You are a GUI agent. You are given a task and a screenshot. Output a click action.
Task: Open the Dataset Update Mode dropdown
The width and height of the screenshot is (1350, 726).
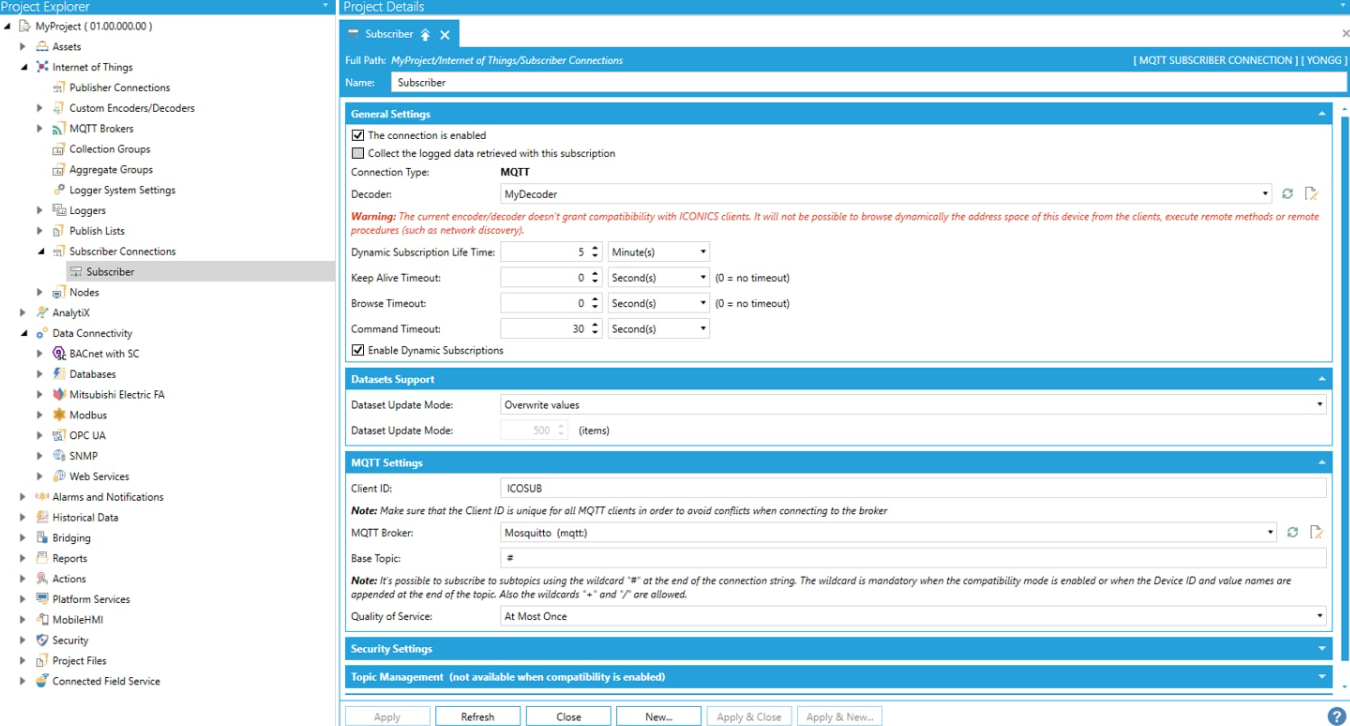[x=1320, y=405]
